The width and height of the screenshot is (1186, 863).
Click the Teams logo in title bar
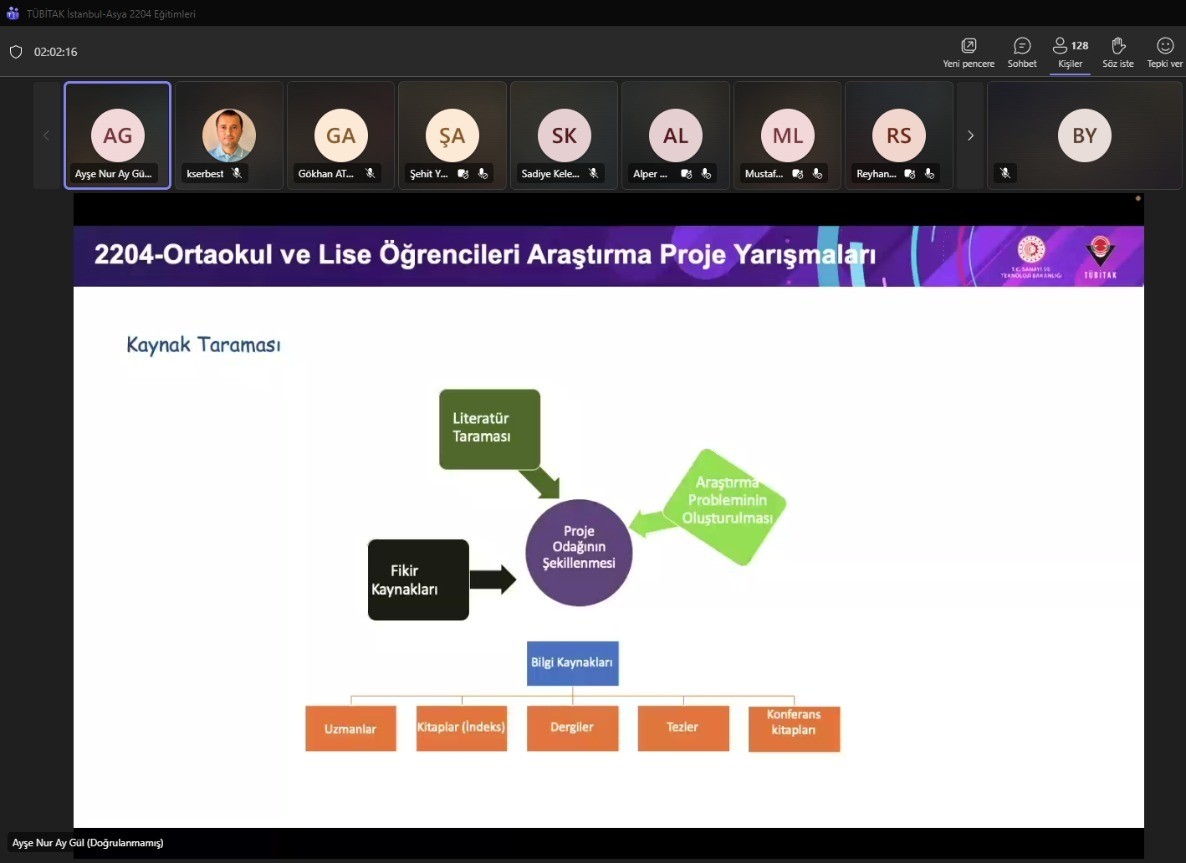13,14
